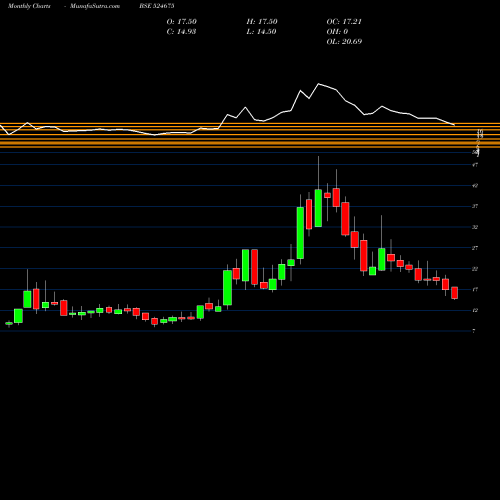
Task: Click the peak of the white indicator line
Action: pos(319,84)
